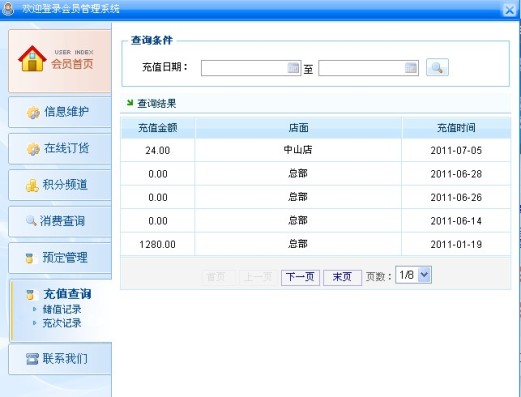This screenshot has height=397, width=521.
Task: Click the coins icon beside 积分频道
Action: (32, 186)
